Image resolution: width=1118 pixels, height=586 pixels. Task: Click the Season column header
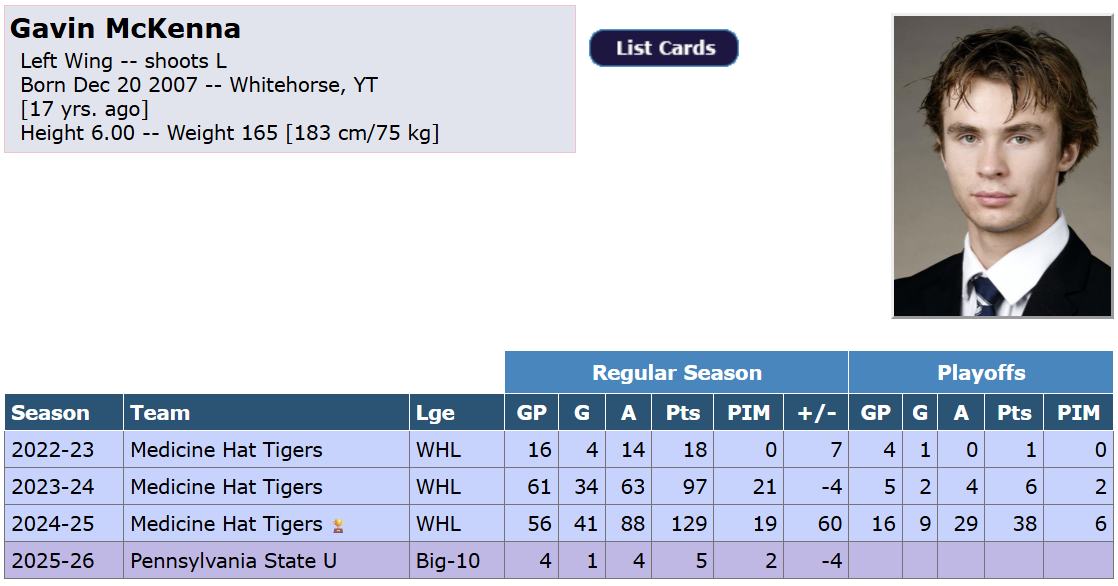51,413
